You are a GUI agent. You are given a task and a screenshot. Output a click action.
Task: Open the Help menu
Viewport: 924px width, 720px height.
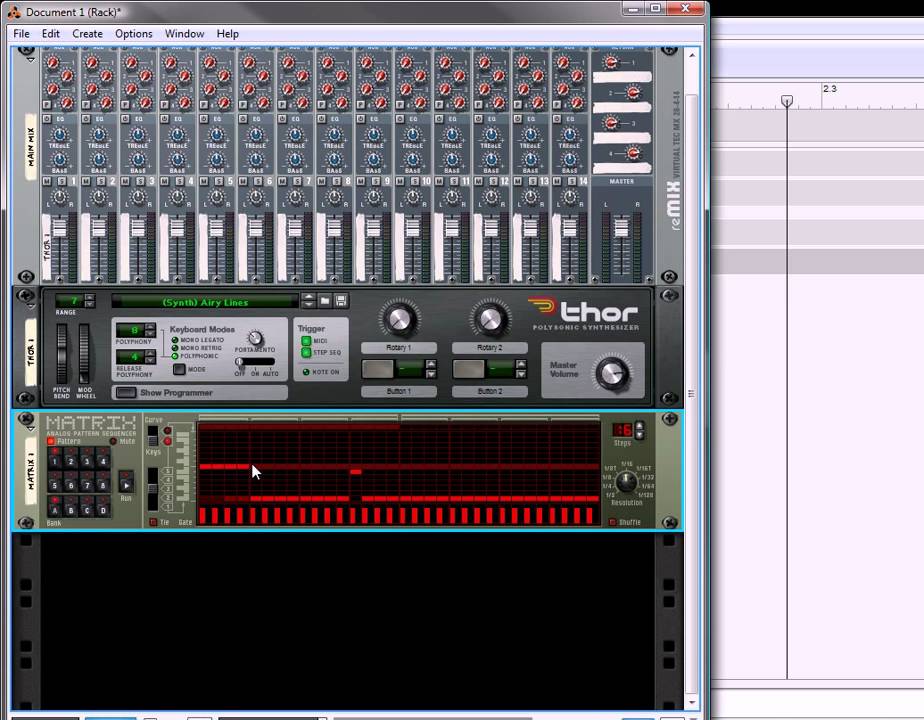(x=227, y=34)
